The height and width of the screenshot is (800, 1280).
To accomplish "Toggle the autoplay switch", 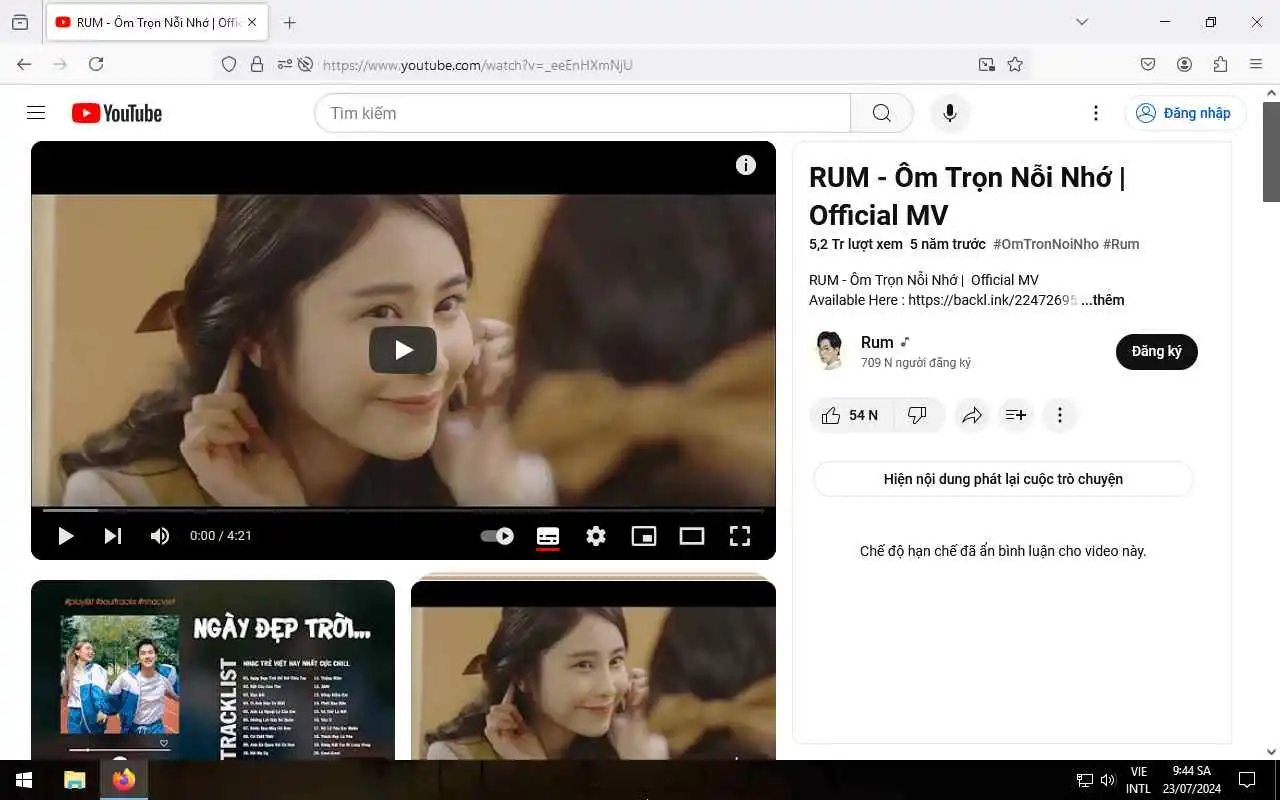I will (497, 536).
